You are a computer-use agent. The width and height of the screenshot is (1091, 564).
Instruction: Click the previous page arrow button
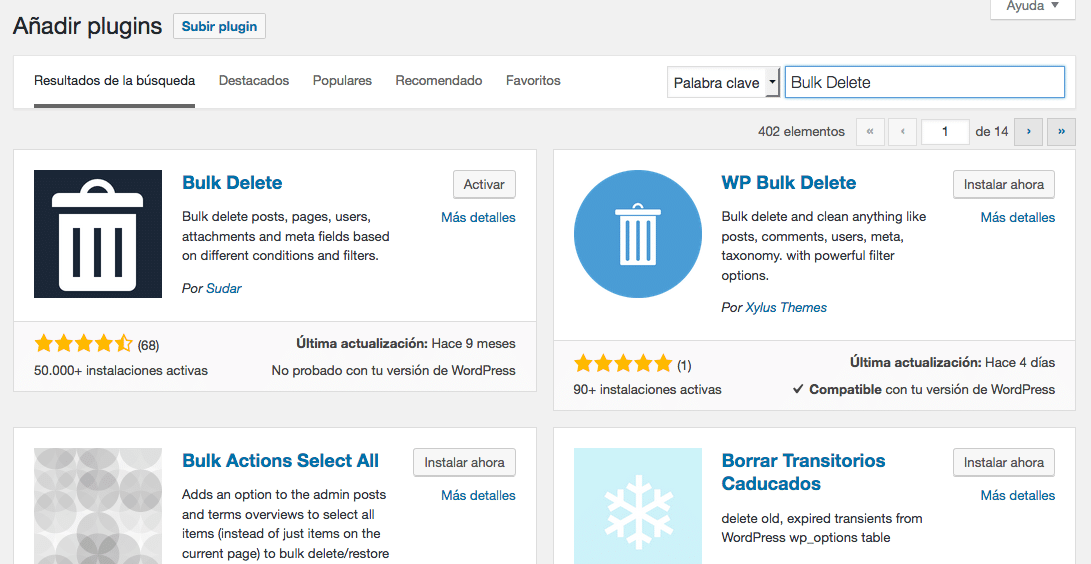coord(903,132)
